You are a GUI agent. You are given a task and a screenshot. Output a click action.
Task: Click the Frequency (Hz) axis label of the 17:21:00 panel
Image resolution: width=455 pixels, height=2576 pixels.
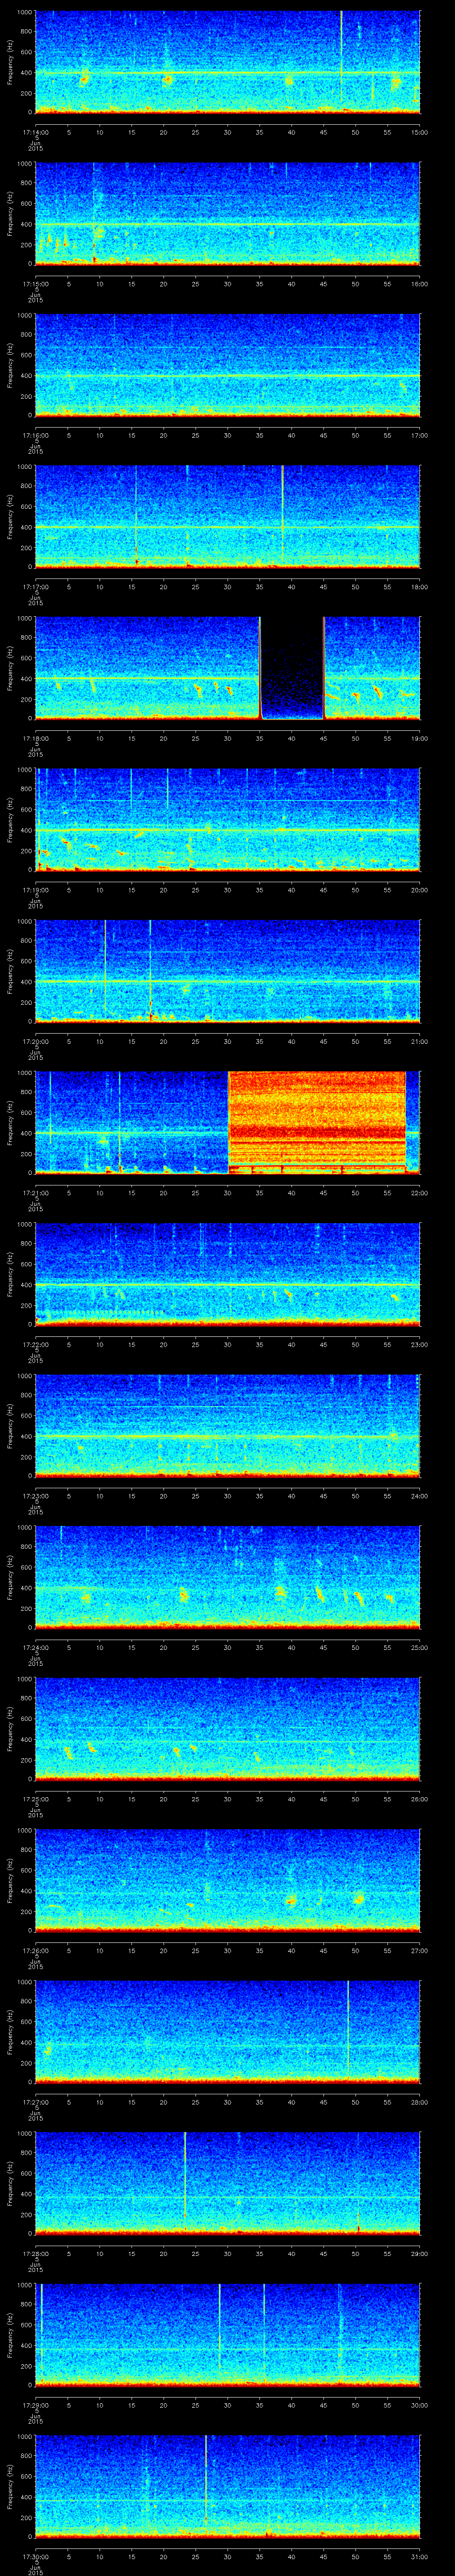click(x=10, y=1122)
